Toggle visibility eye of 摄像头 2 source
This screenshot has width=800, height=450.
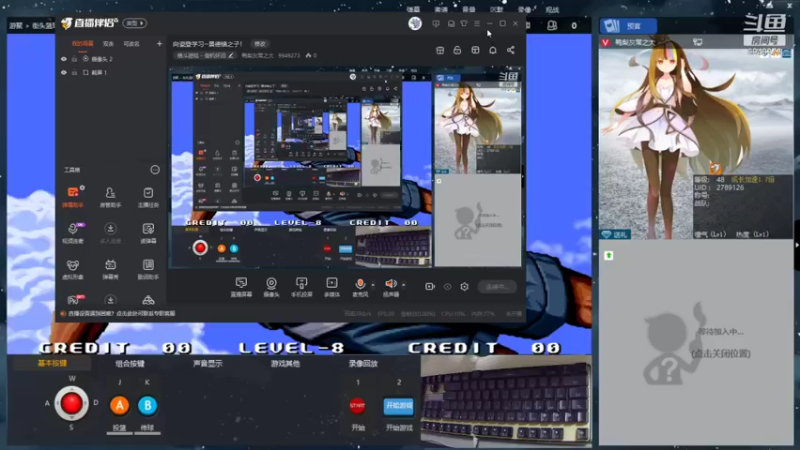(64, 59)
